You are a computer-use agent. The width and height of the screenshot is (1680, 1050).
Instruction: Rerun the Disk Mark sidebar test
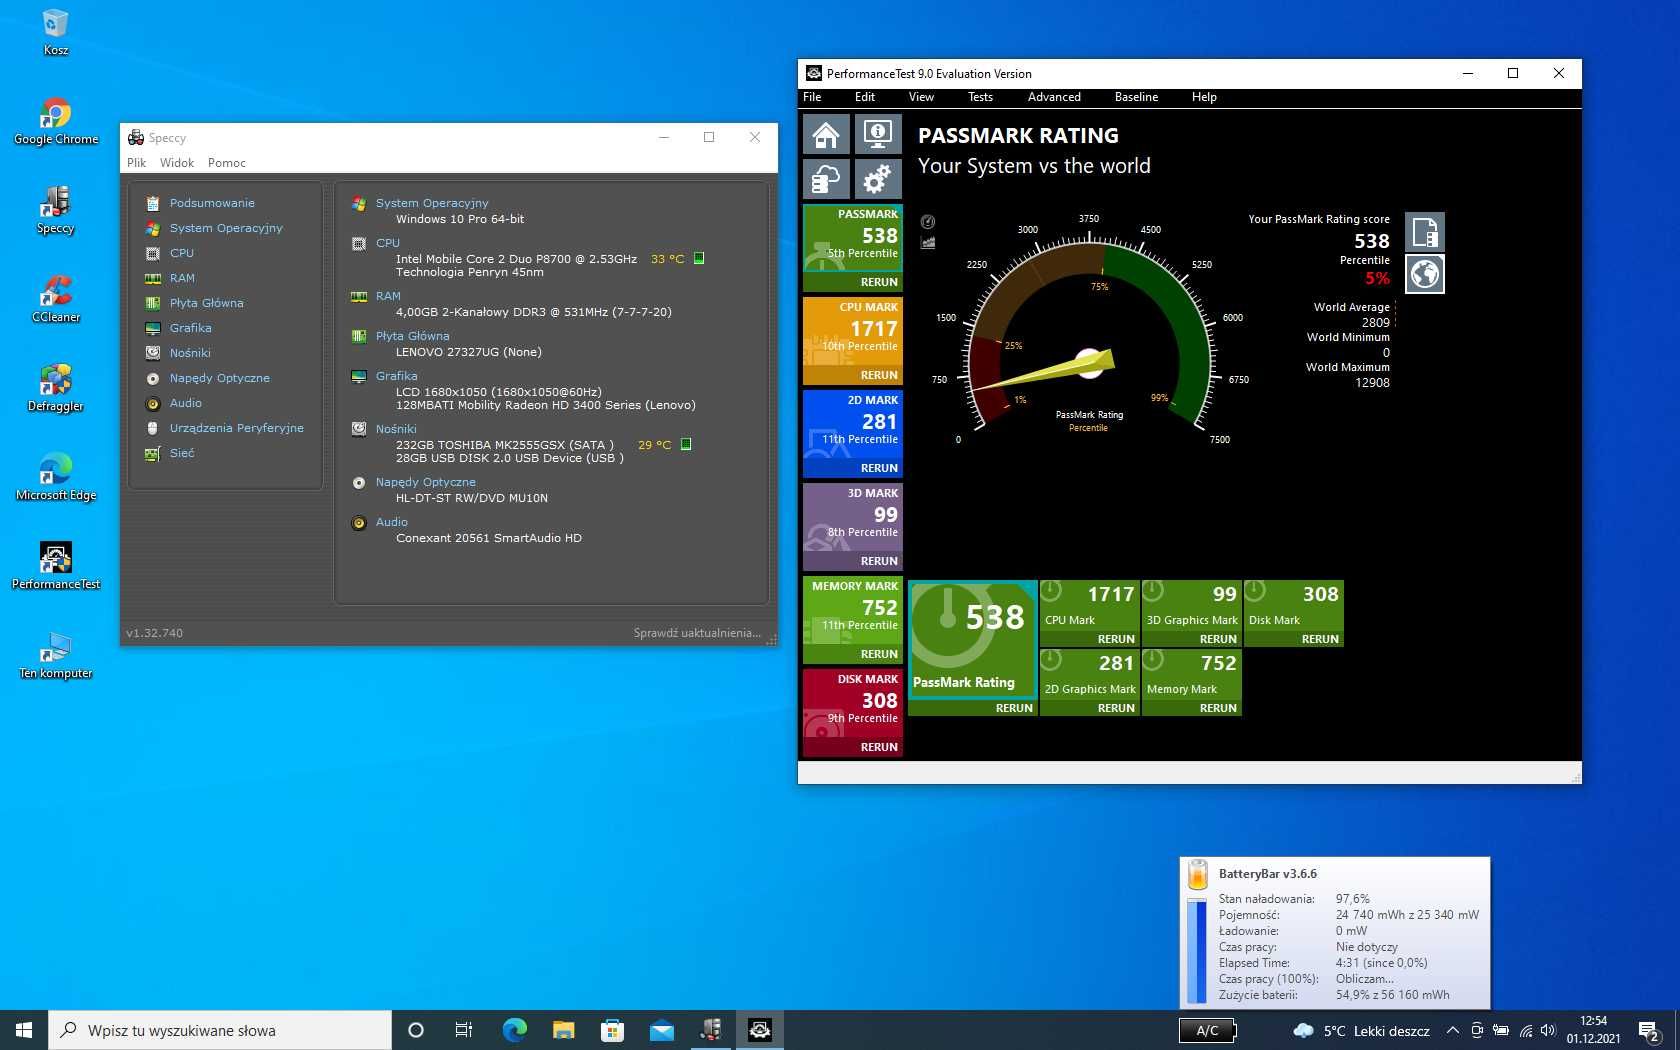[x=879, y=747]
